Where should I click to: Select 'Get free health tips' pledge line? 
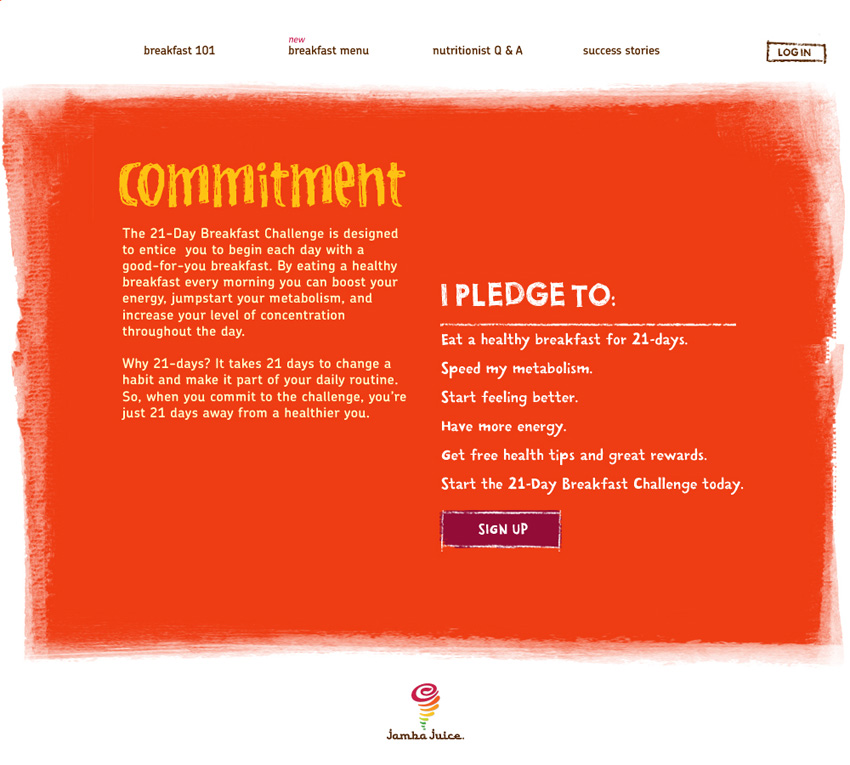(x=574, y=455)
